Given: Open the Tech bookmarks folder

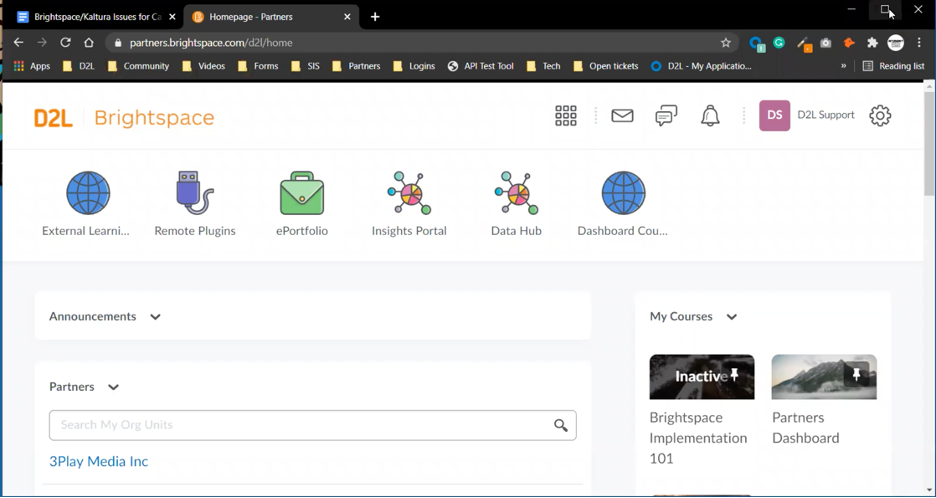Looking at the screenshot, I should [544, 66].
